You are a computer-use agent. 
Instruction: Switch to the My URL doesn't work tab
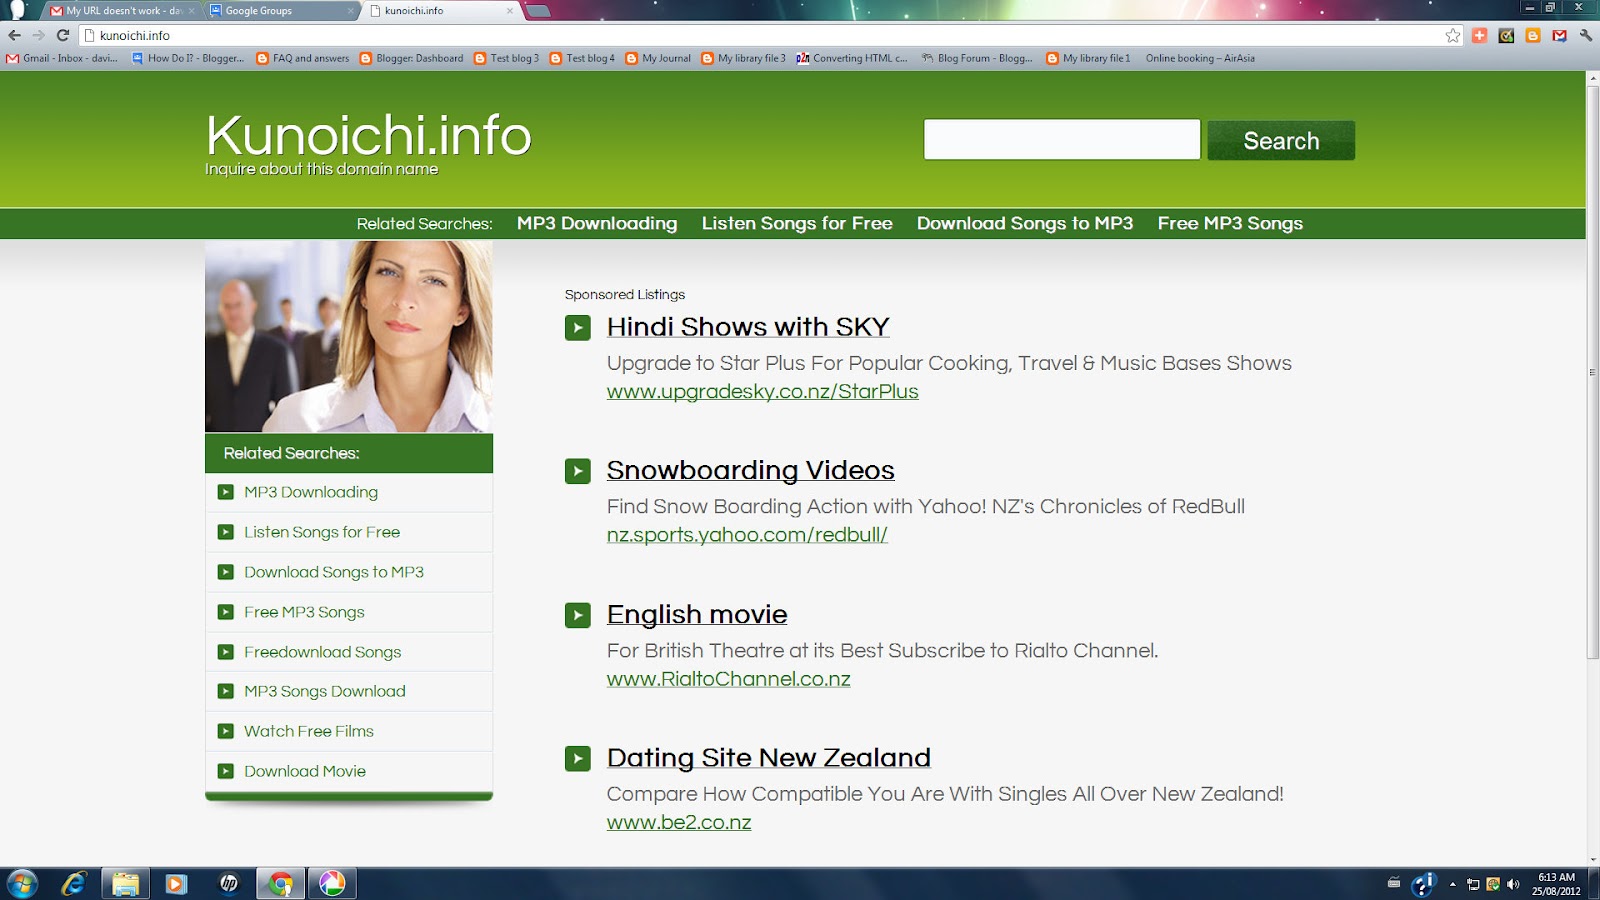(122, 11)
